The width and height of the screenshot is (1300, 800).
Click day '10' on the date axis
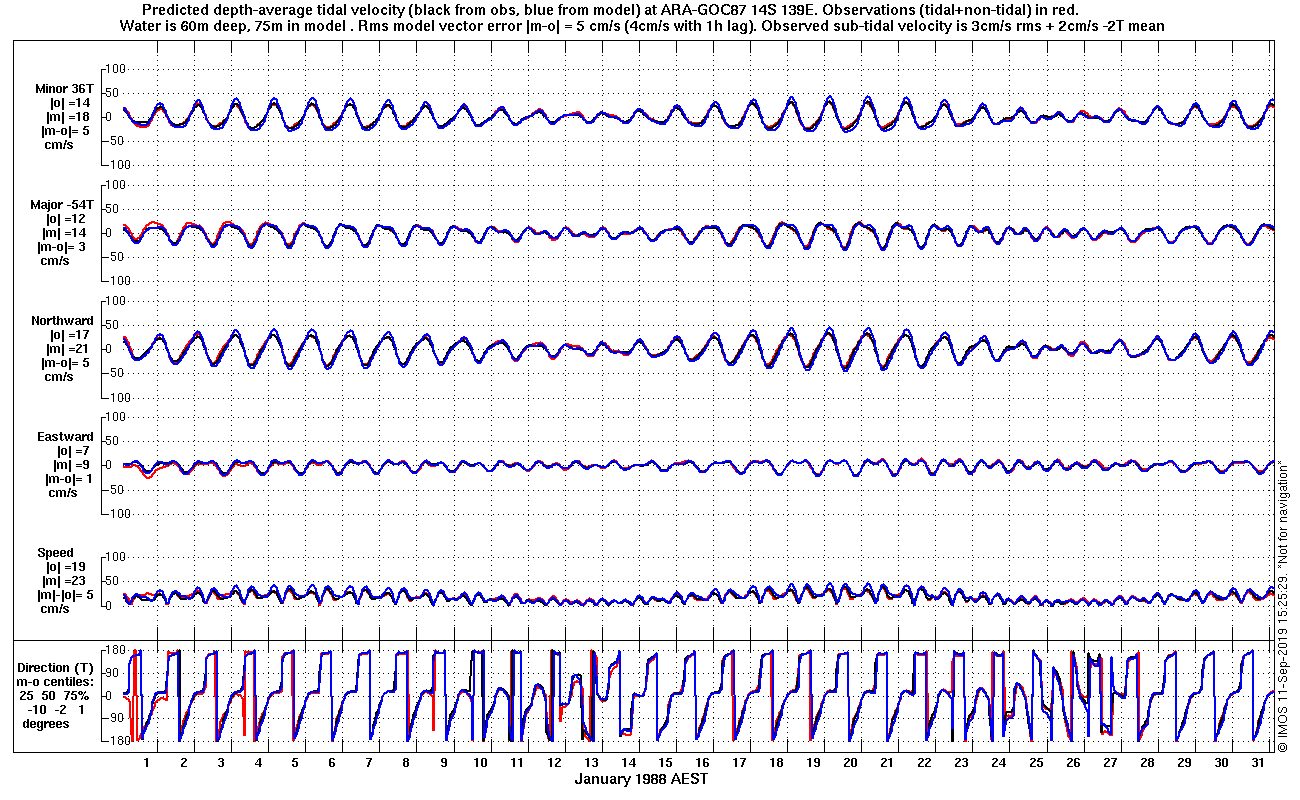(x=481, y=762)
